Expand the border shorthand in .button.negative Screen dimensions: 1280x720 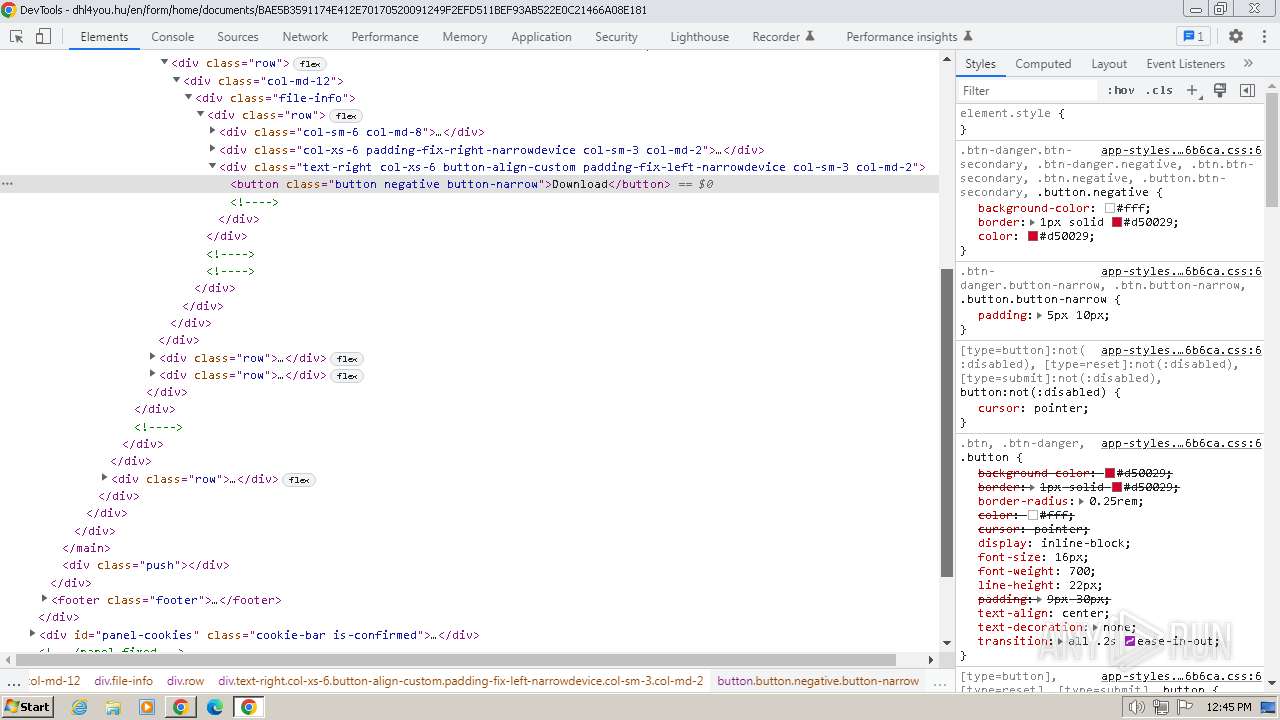(1031, 222)
